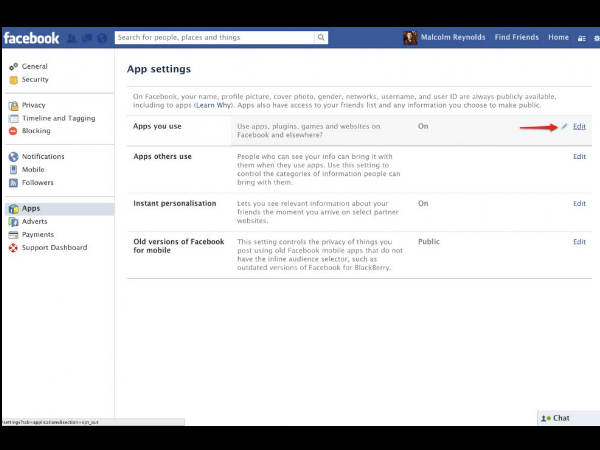Click On status for Apps you use
600x450 pixels.
click(x=423, y=126)
